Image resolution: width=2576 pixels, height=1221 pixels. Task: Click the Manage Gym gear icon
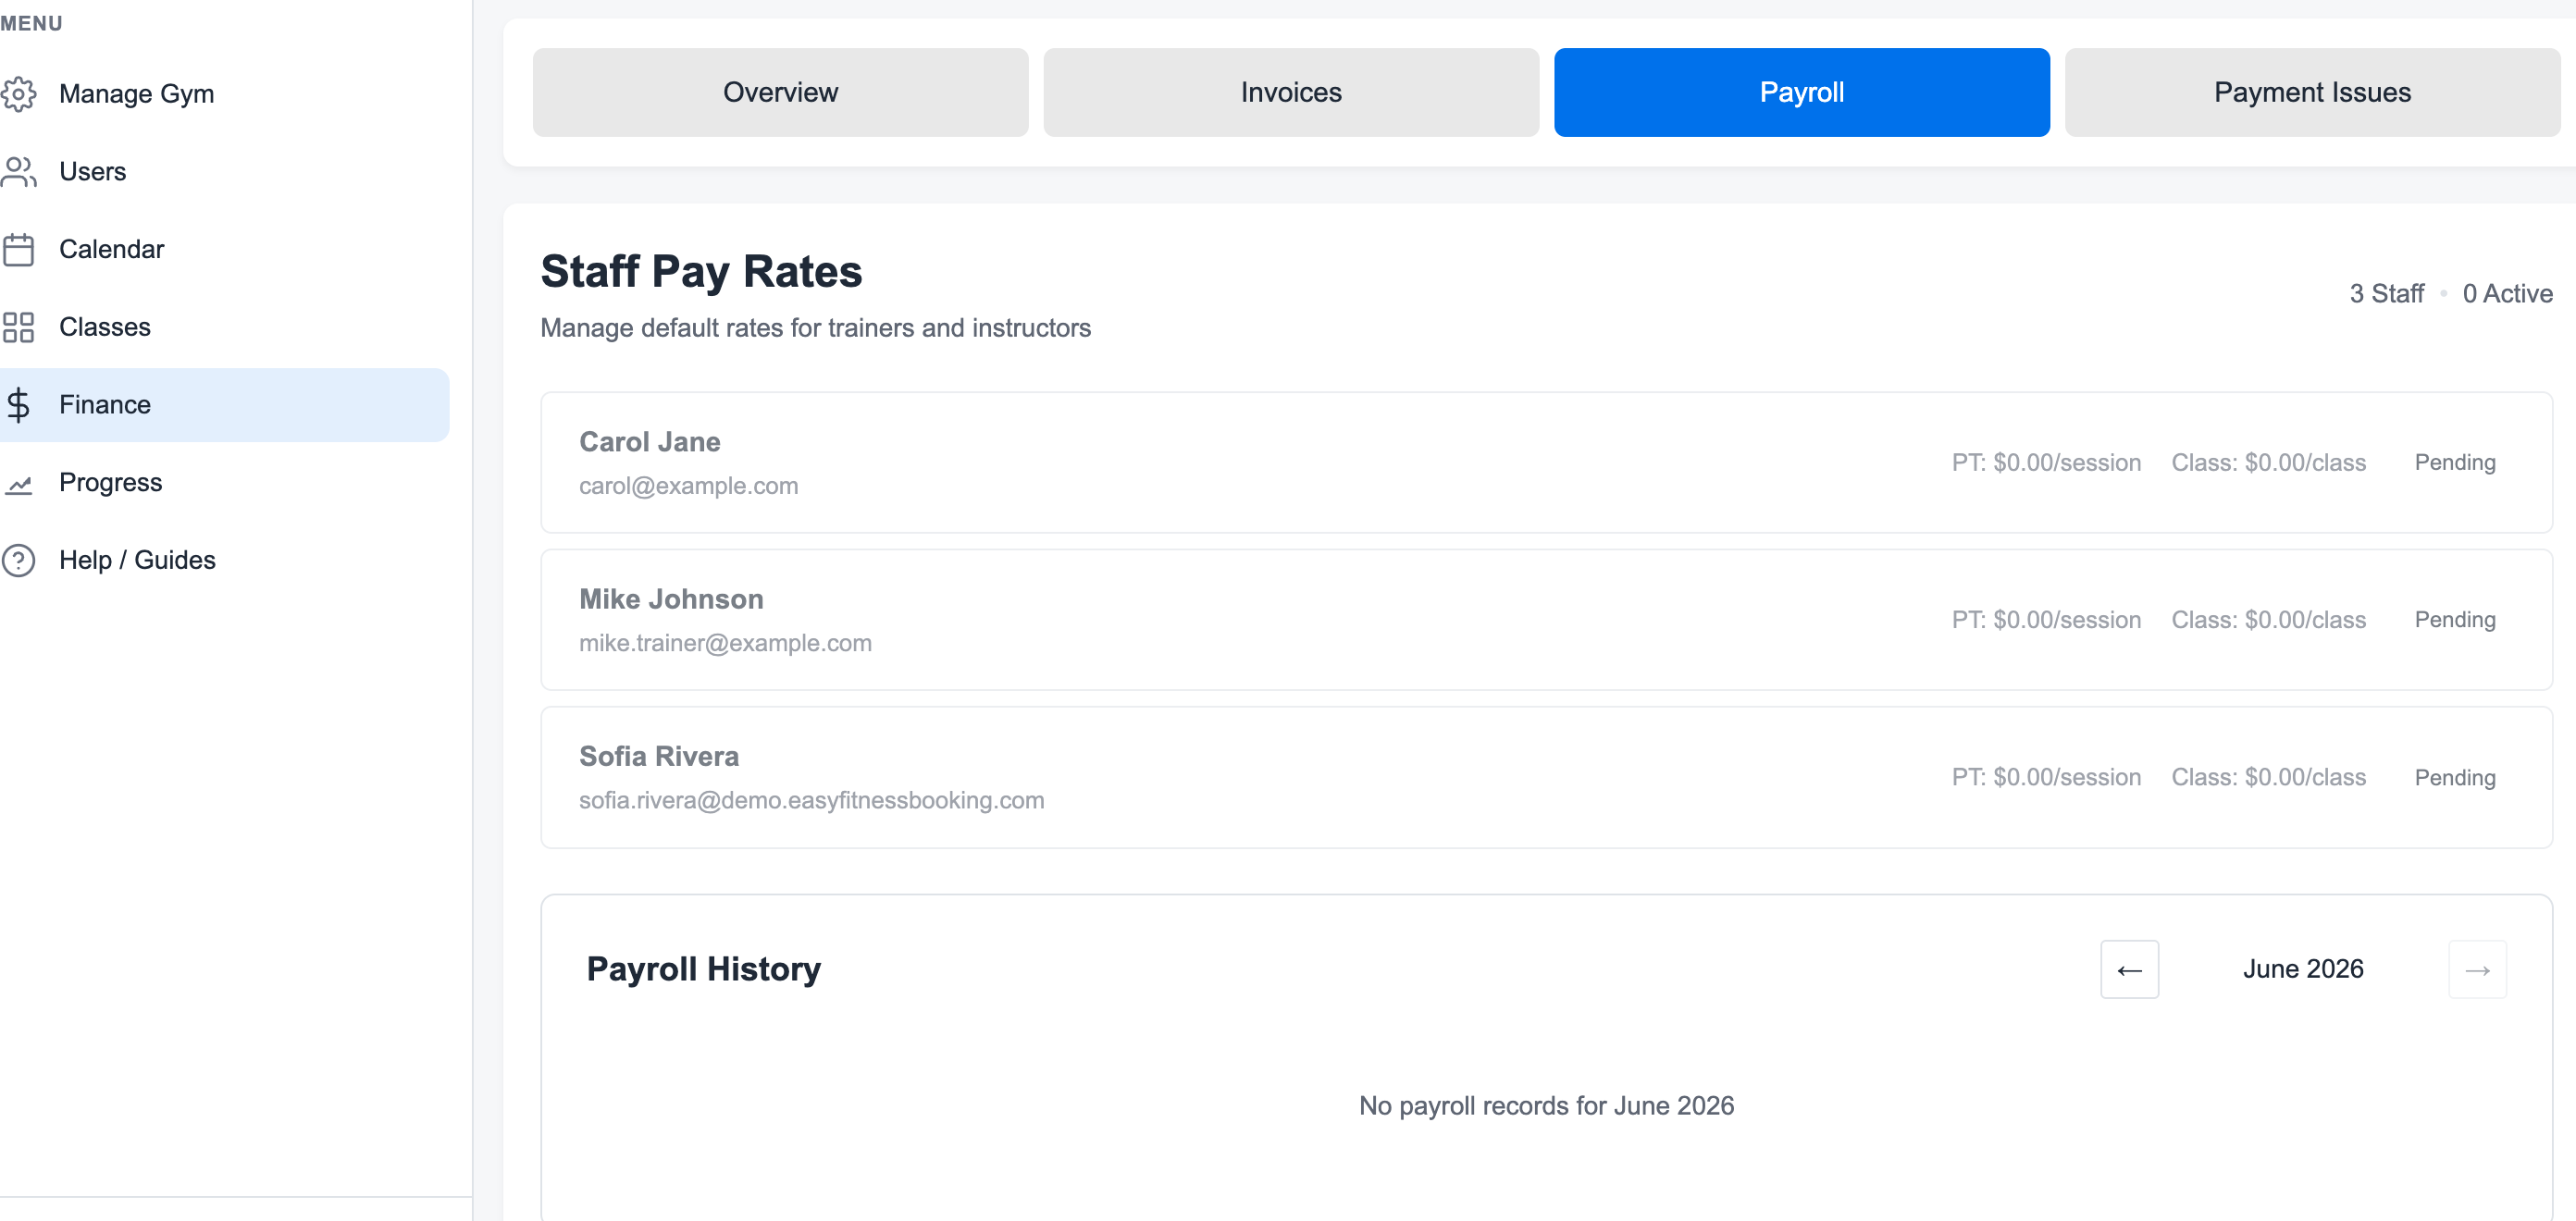point(18,94)
